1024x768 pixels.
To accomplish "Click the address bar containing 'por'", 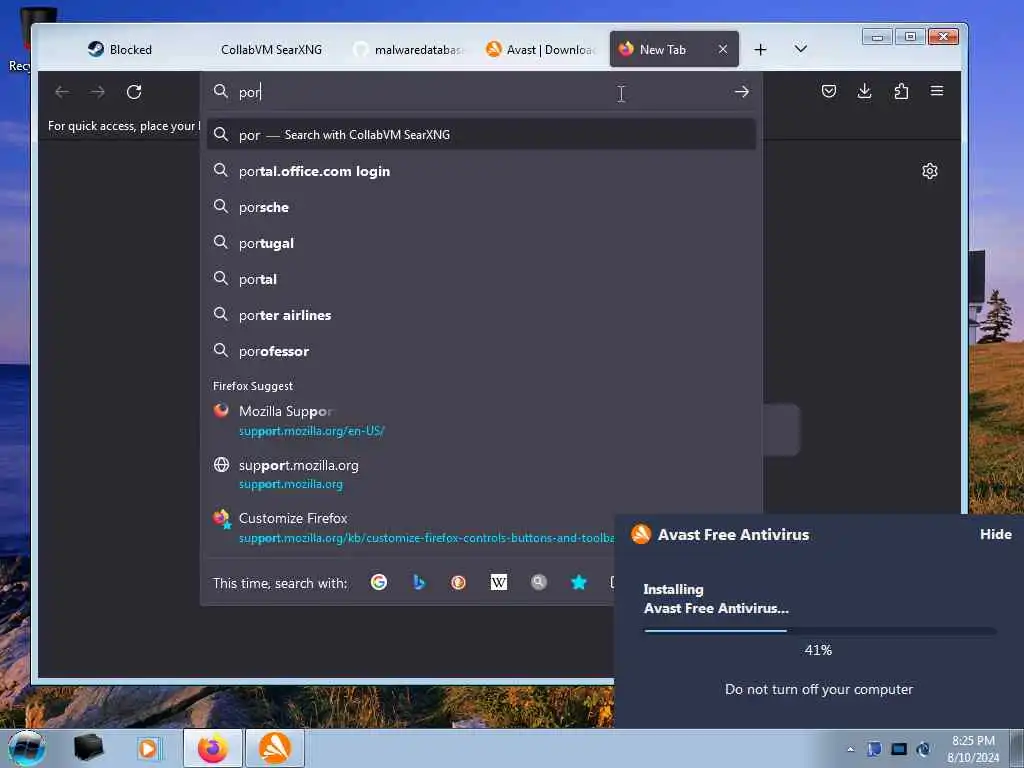I will coord(480,92).
